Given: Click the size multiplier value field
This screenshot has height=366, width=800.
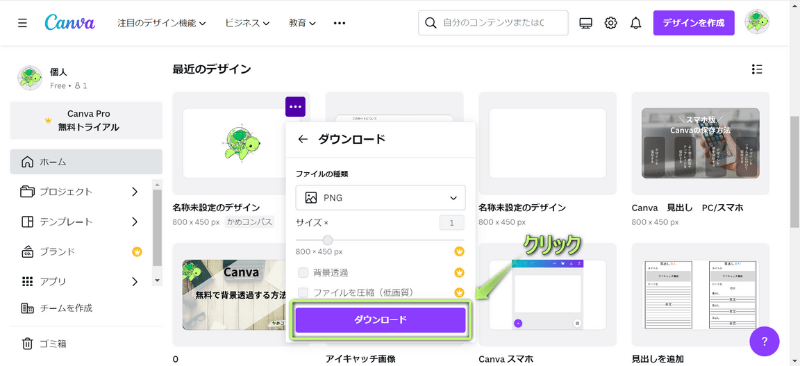Looking at the screenshot, I should click(x=452, y=223).
